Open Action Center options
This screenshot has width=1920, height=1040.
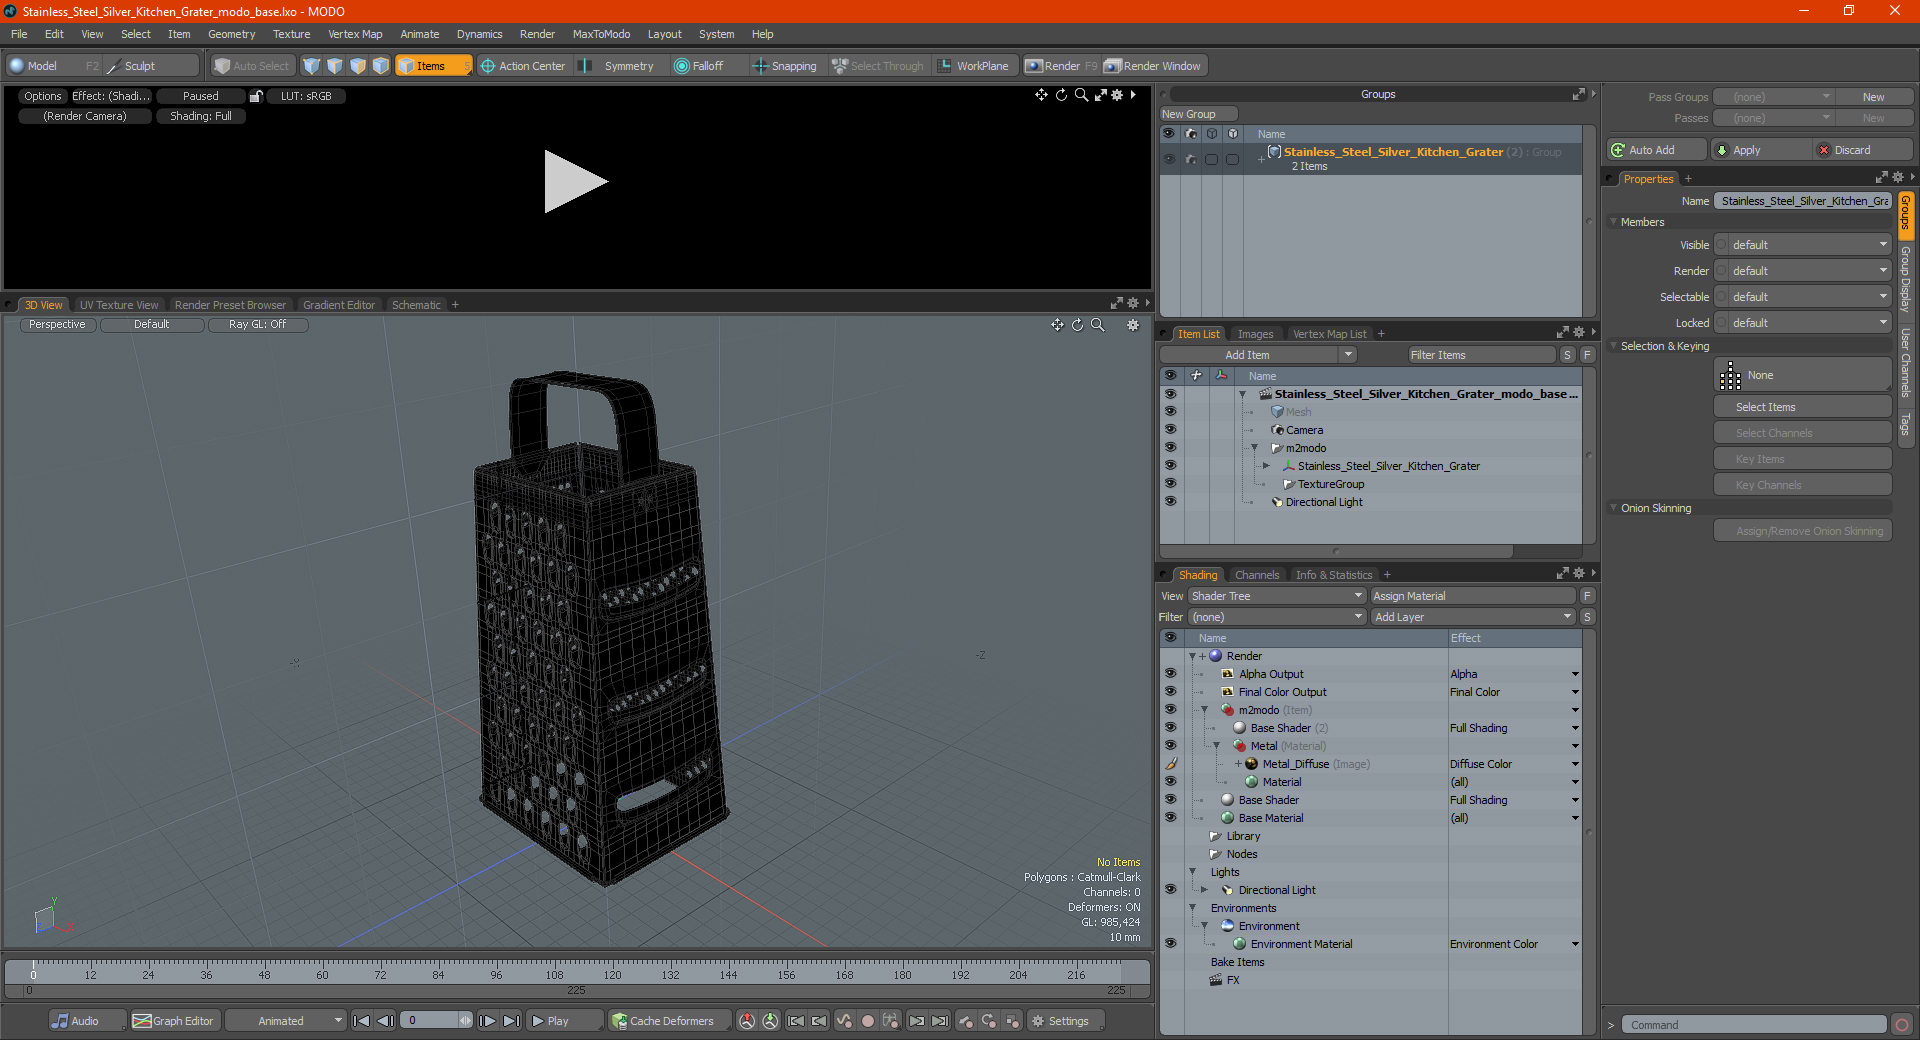pos(523,66)
